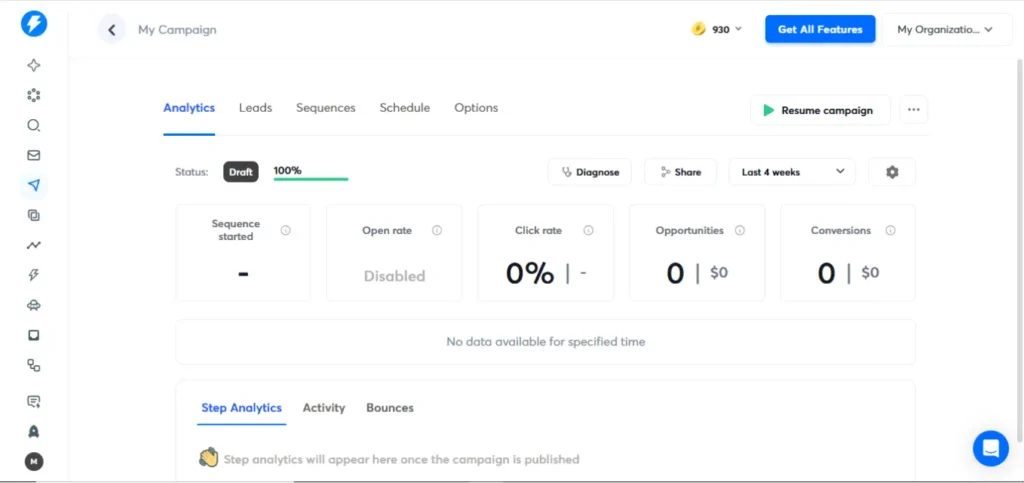Open the envelope email accounts icon
This screenshot has width=1024, height=483.
(34, 155)
